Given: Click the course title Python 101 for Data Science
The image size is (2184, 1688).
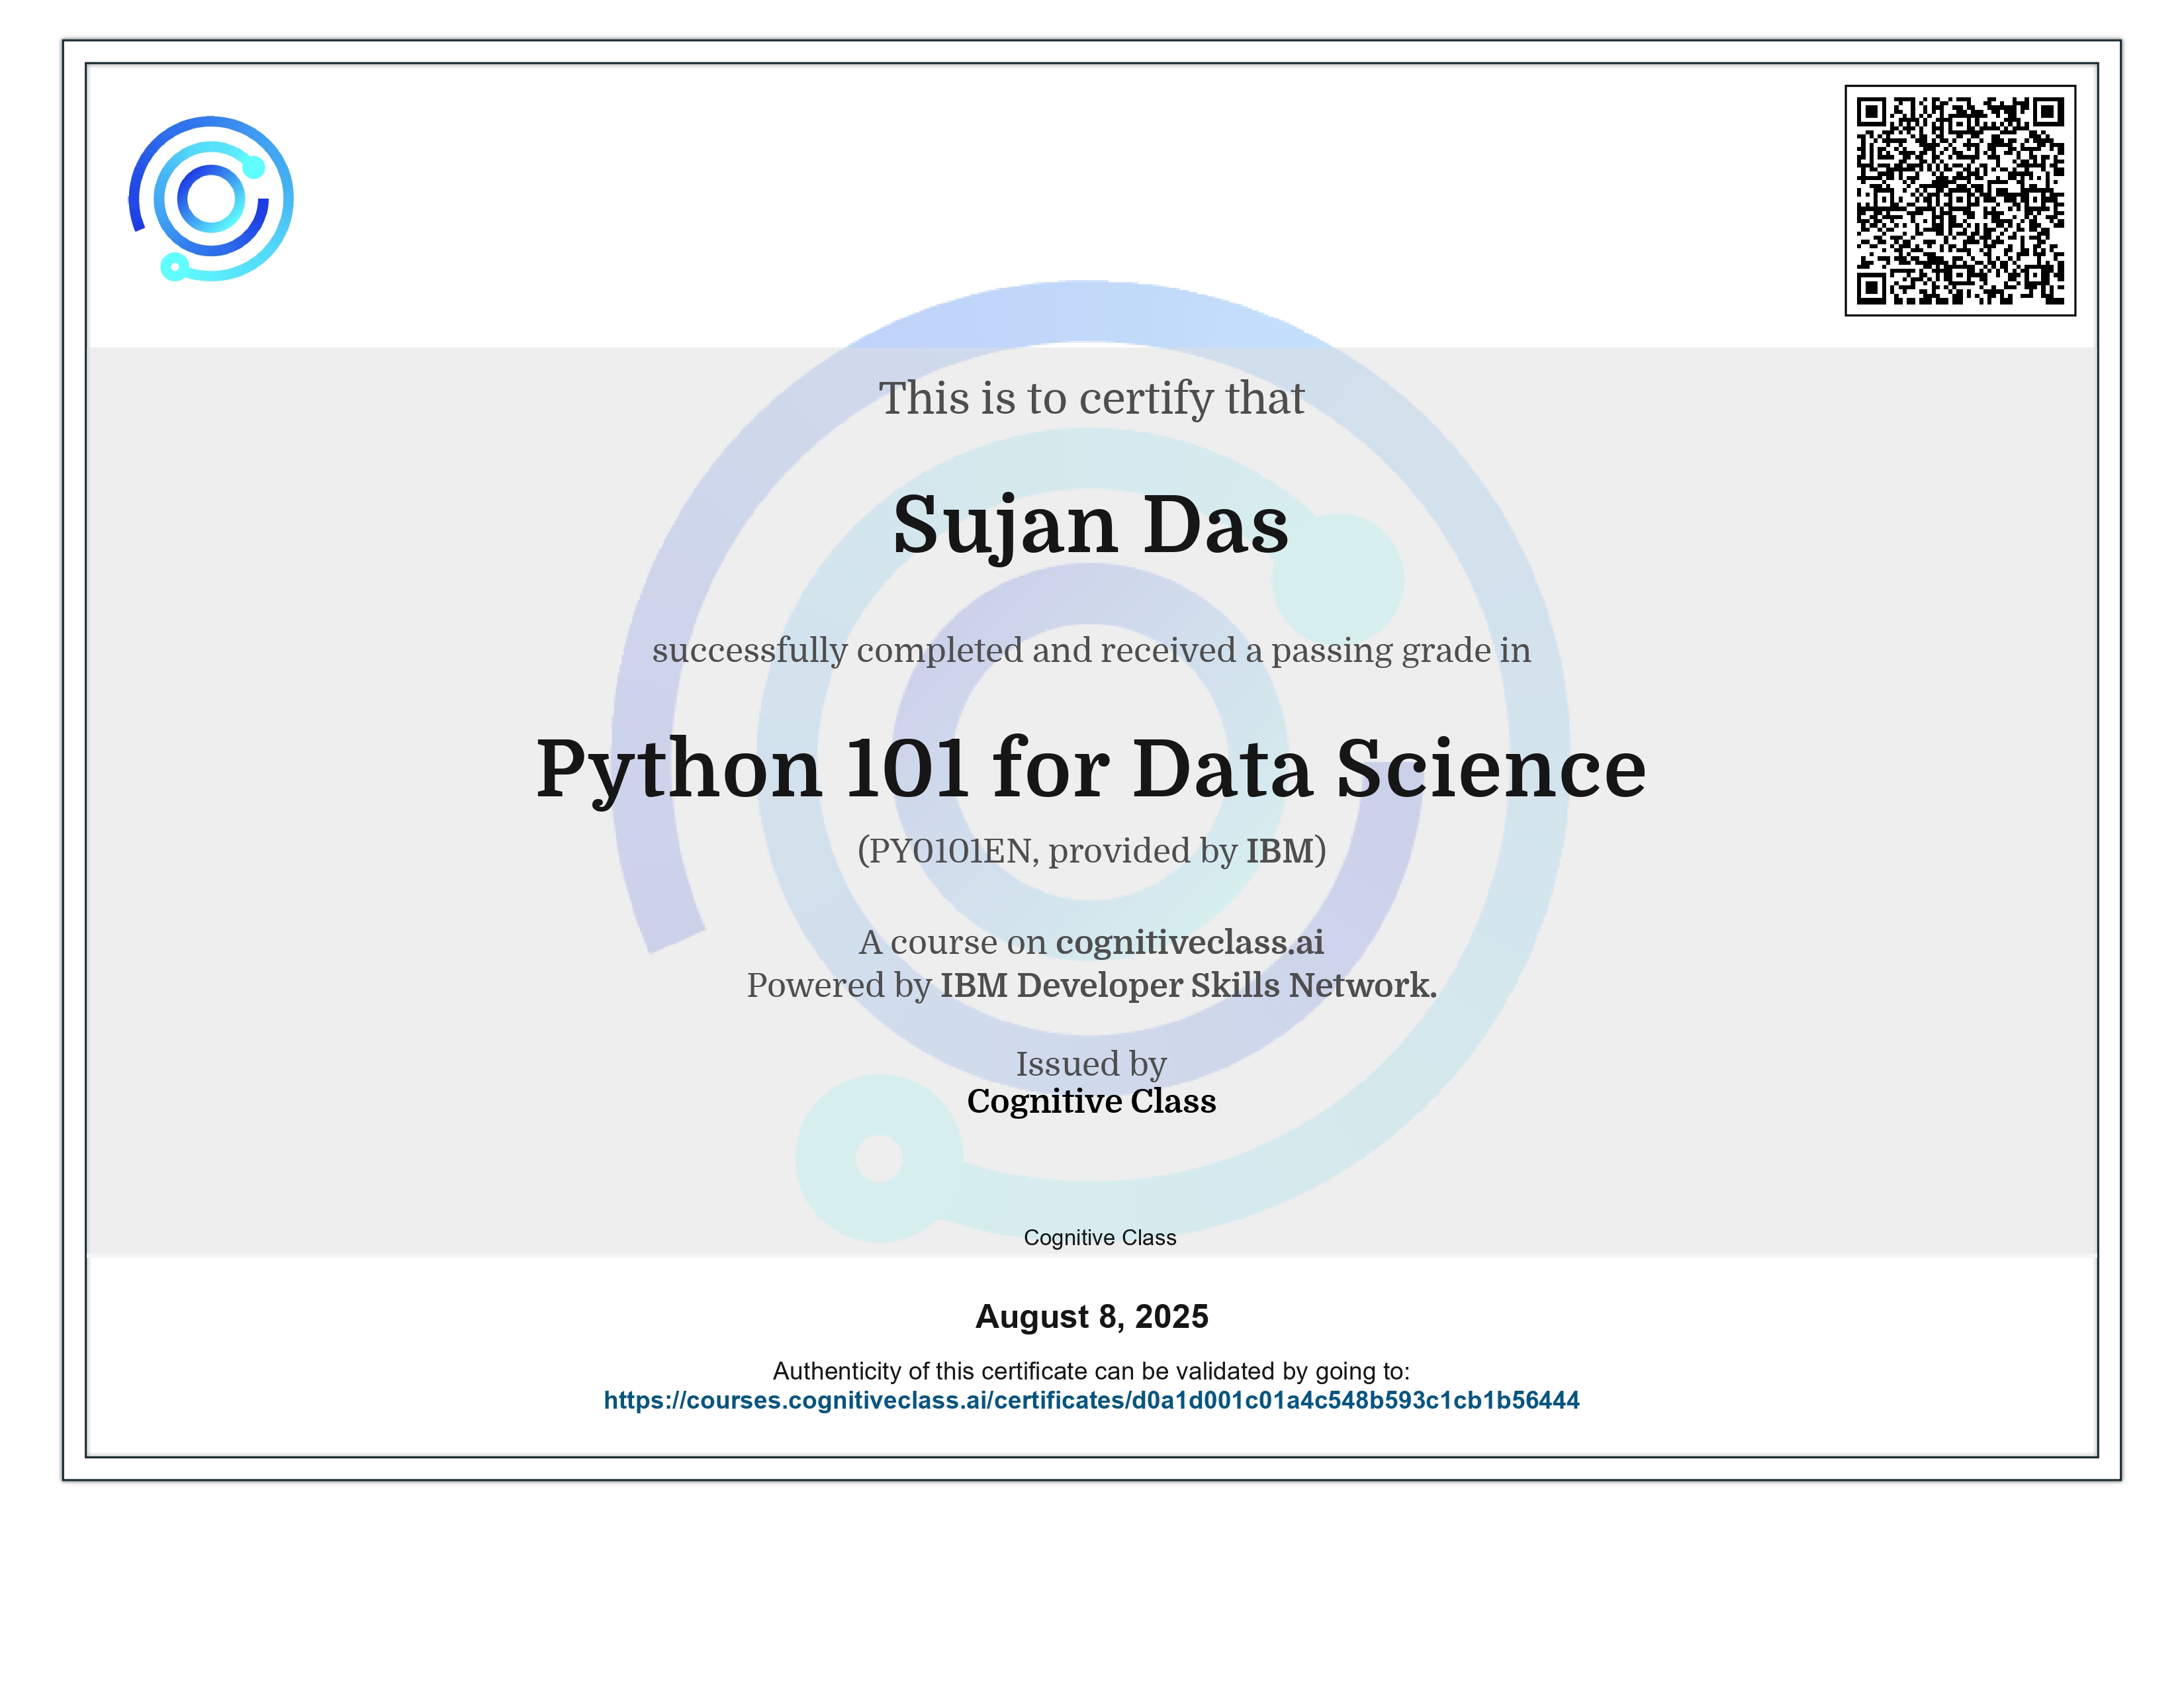Looking at the screenshot, I should coord(1092,769).
